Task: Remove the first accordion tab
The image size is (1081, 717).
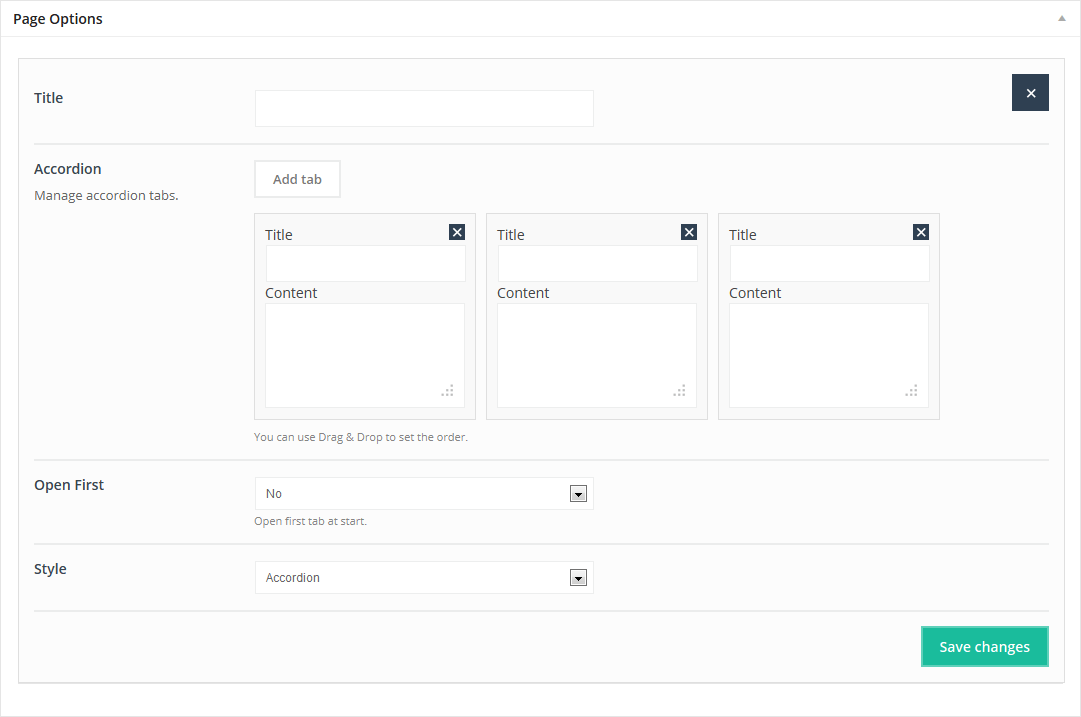Action: tap(457, 232)
